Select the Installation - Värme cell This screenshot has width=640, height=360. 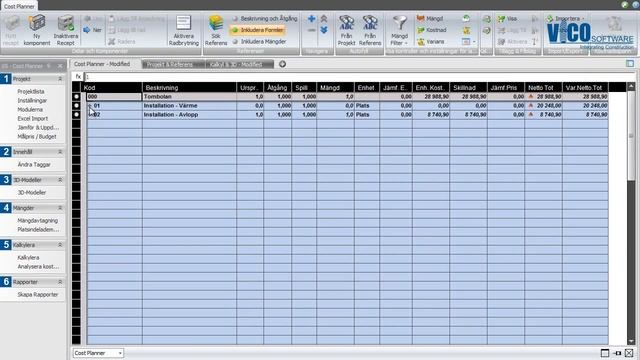[x=189, y=106]
